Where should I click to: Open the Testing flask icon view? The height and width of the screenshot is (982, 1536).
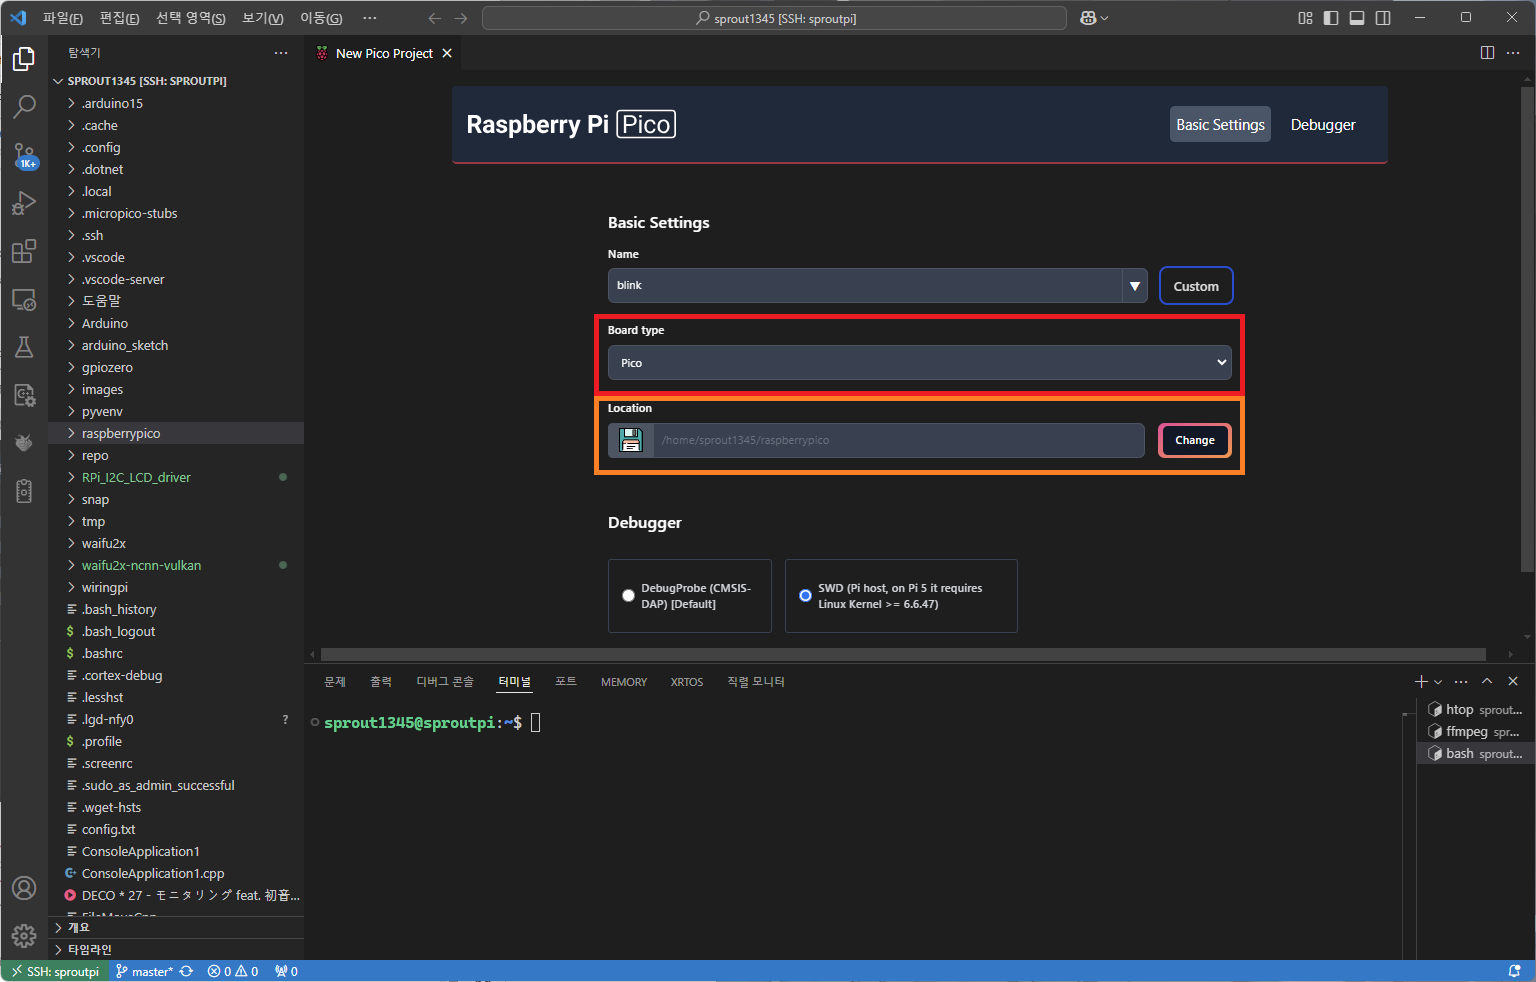pyautogui.click(x=24, y=347)
